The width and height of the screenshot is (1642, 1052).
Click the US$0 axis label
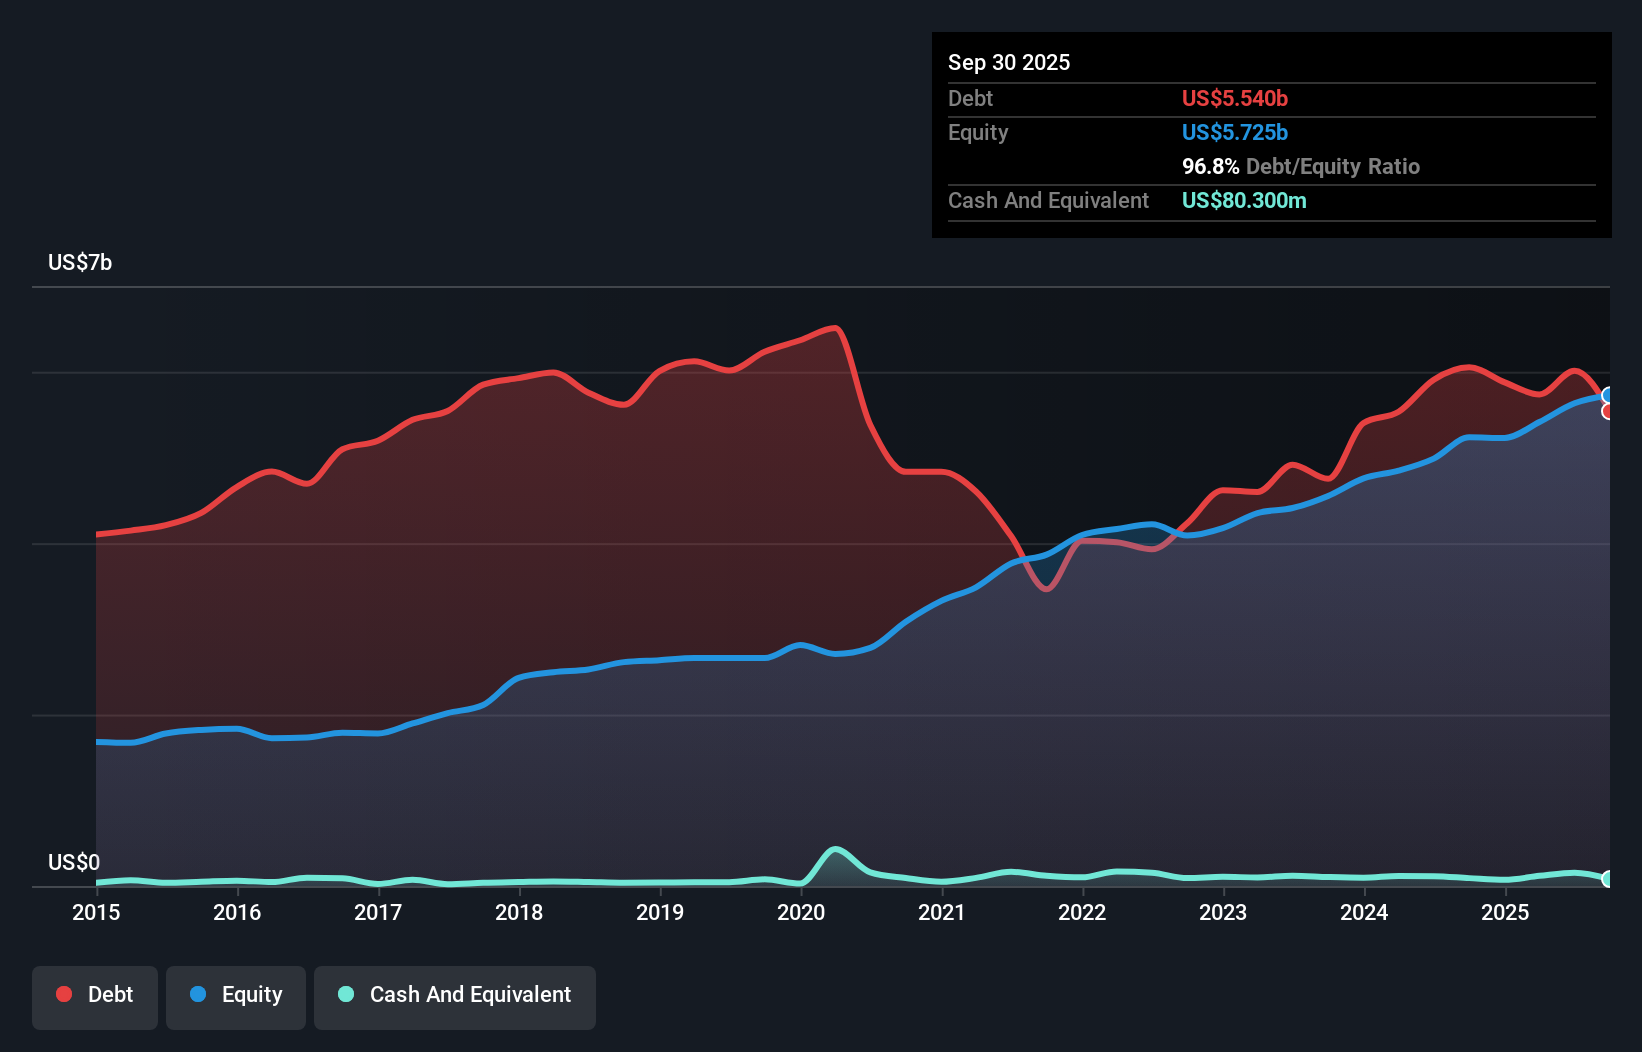74,862
